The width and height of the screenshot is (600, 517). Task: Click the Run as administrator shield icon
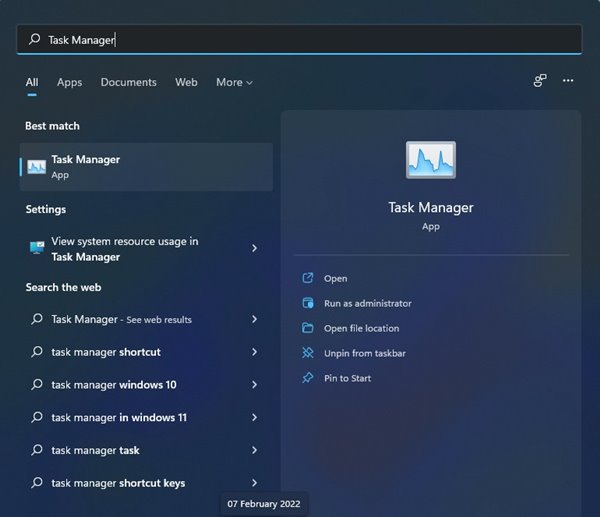coord(308,303)
